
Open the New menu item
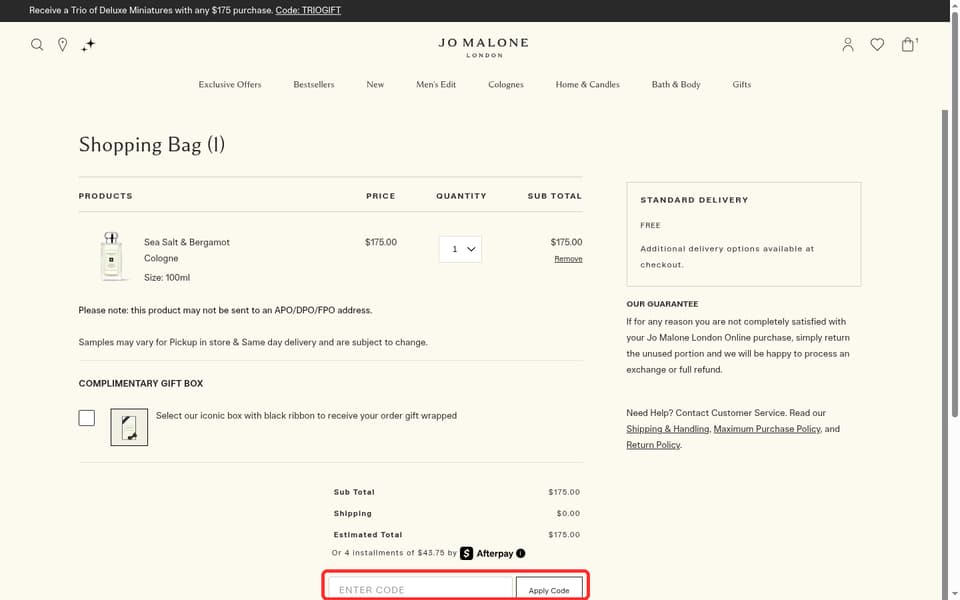pyautogui.click(x=375, y=84)
